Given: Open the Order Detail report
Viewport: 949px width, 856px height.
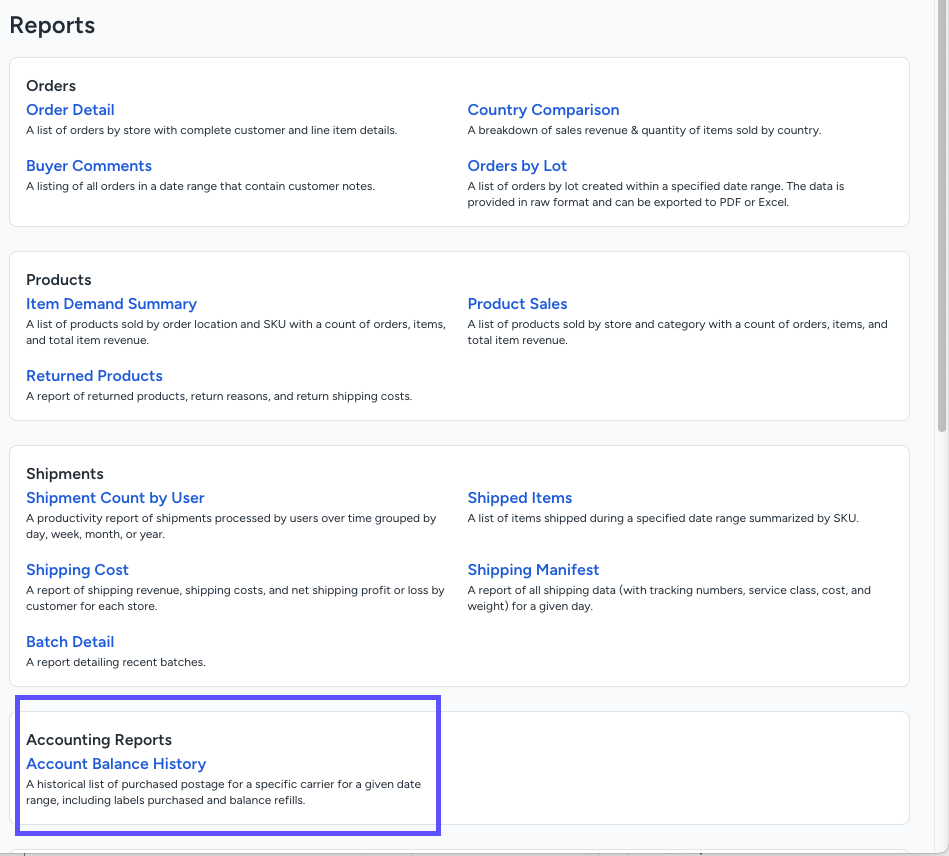Looking at the screenshot, I should coord(70,110).
